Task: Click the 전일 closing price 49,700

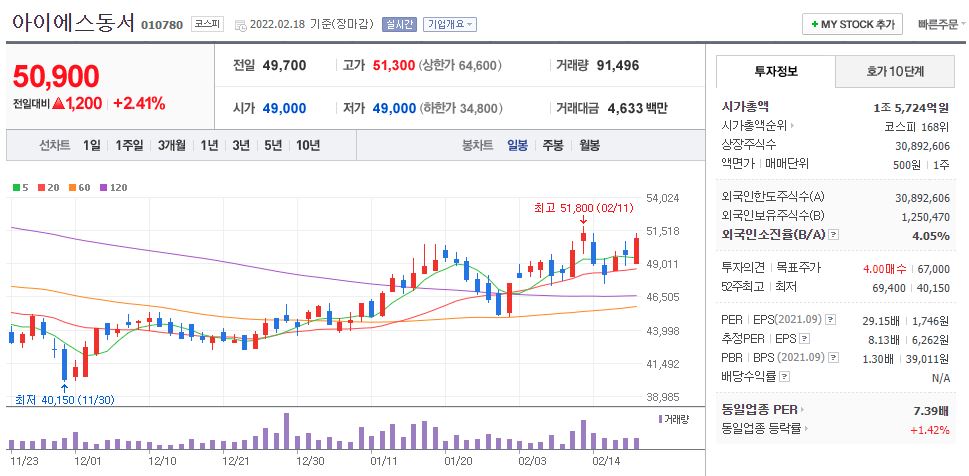Action: click(284, 65)
